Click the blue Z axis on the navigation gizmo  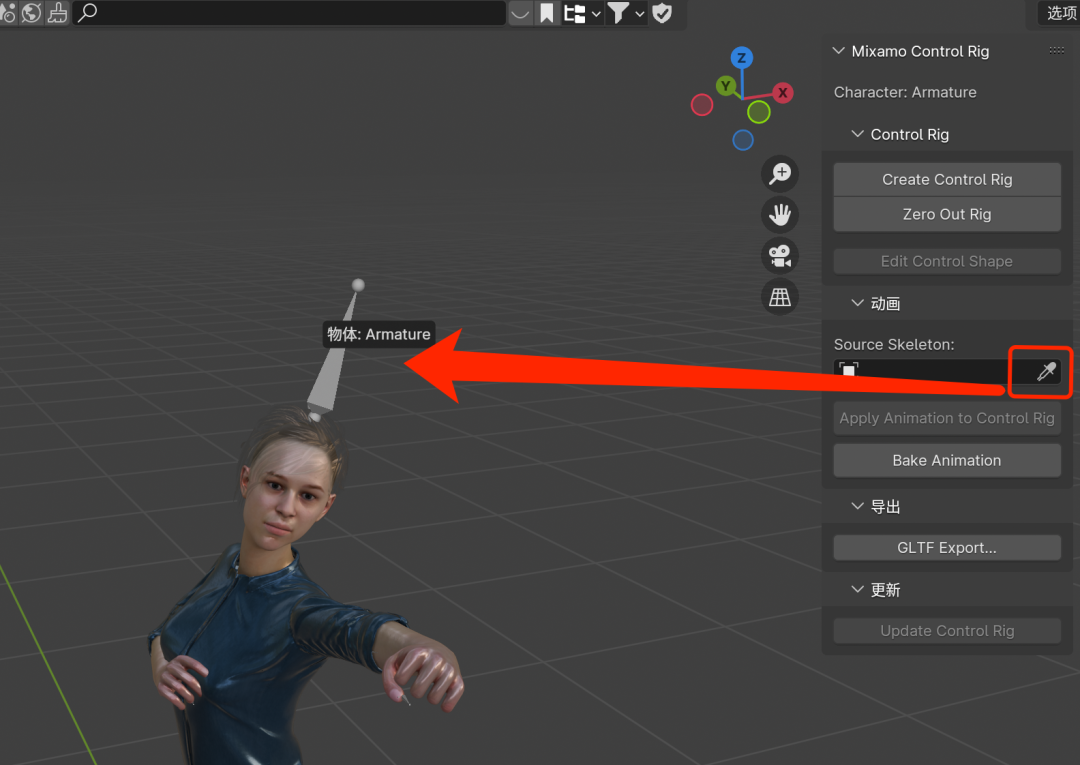(x=742, y=58)
